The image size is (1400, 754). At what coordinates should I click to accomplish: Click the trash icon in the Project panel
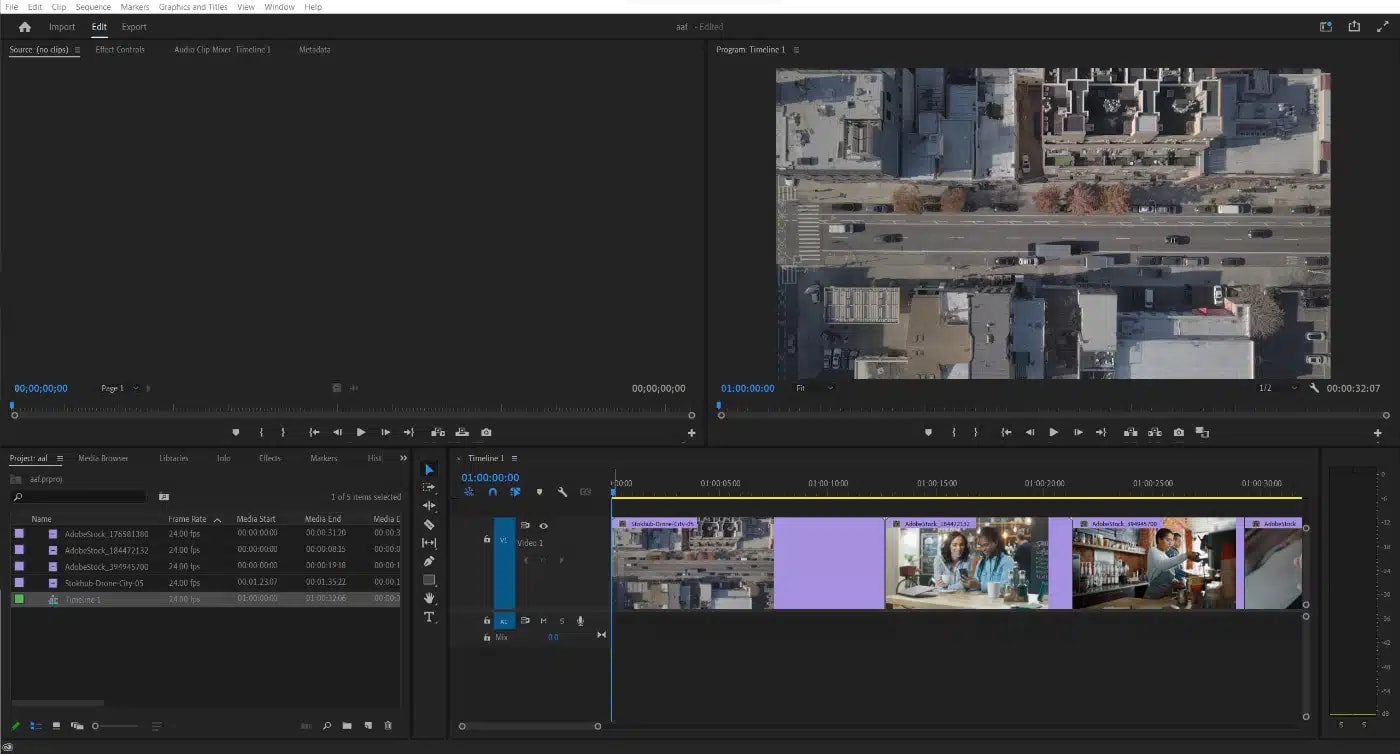tap(388, 726)
